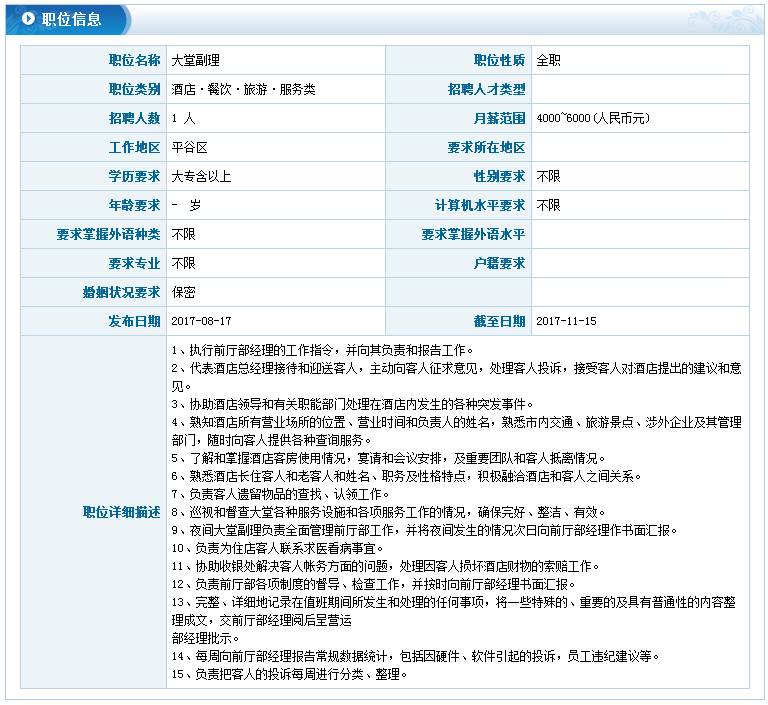The width and height of the screenshot is (768, 705).
Task: Click description item 1 about 前厅部经理的工作指令
Action: tap(322, 350)
